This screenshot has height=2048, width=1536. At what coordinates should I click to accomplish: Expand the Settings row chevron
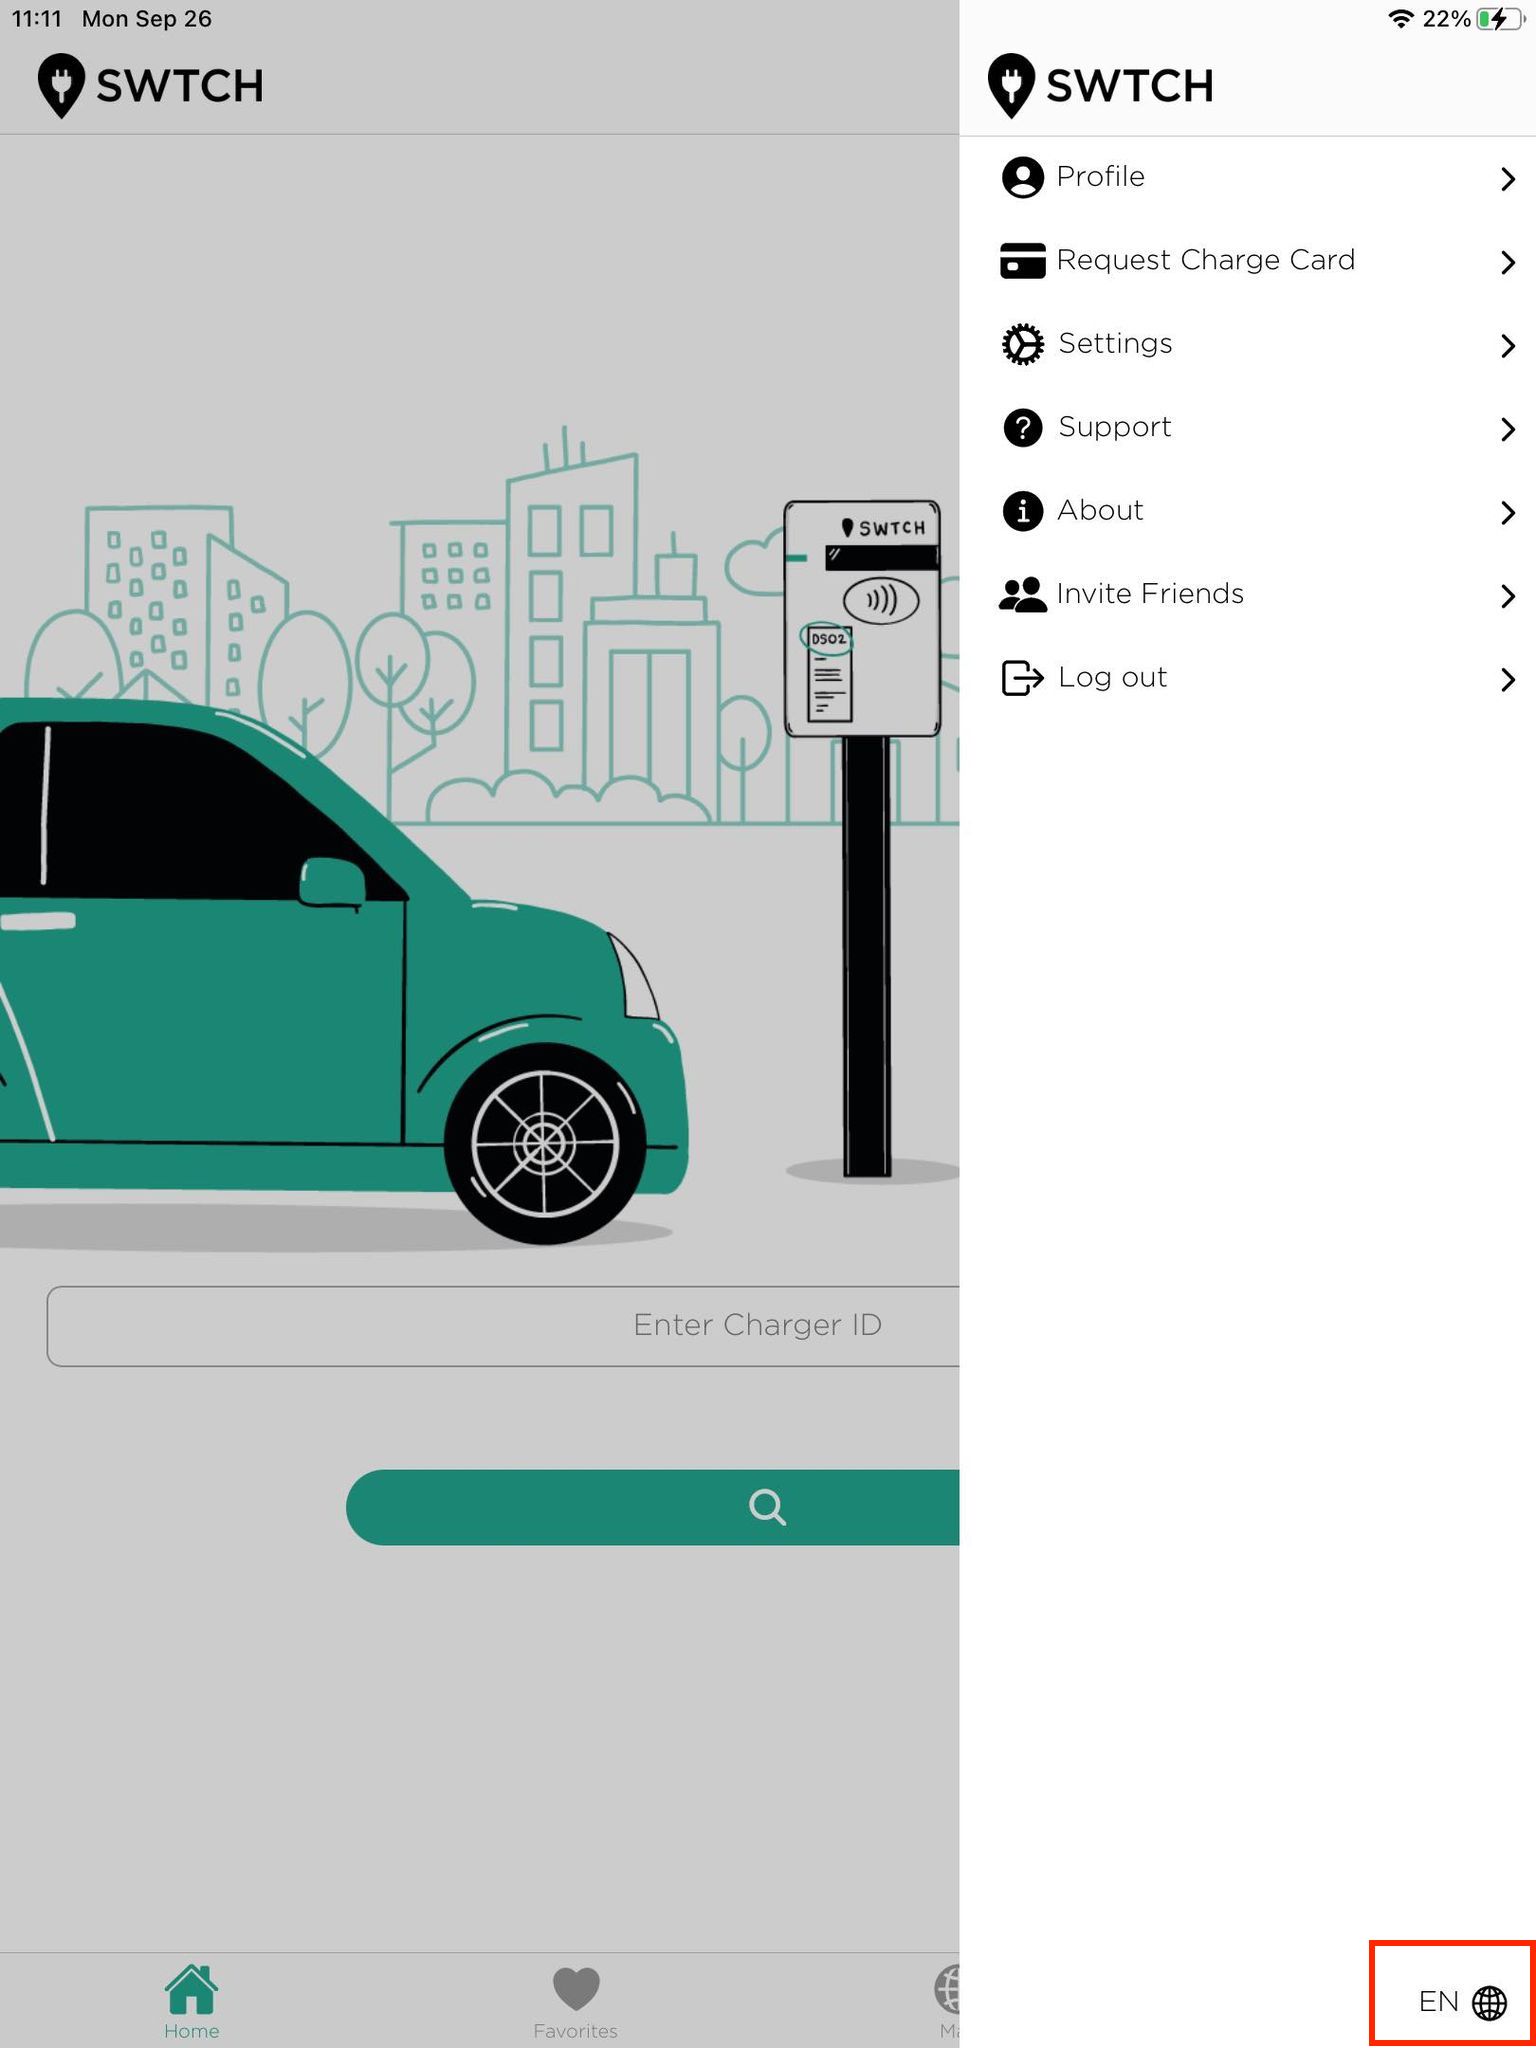click(x=1508, y=346)
